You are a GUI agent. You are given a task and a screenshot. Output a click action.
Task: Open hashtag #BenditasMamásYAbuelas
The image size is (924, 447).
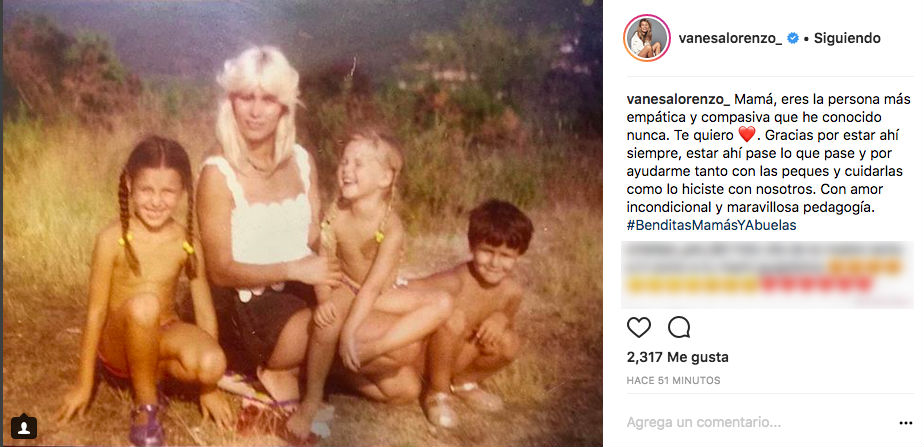711,226
